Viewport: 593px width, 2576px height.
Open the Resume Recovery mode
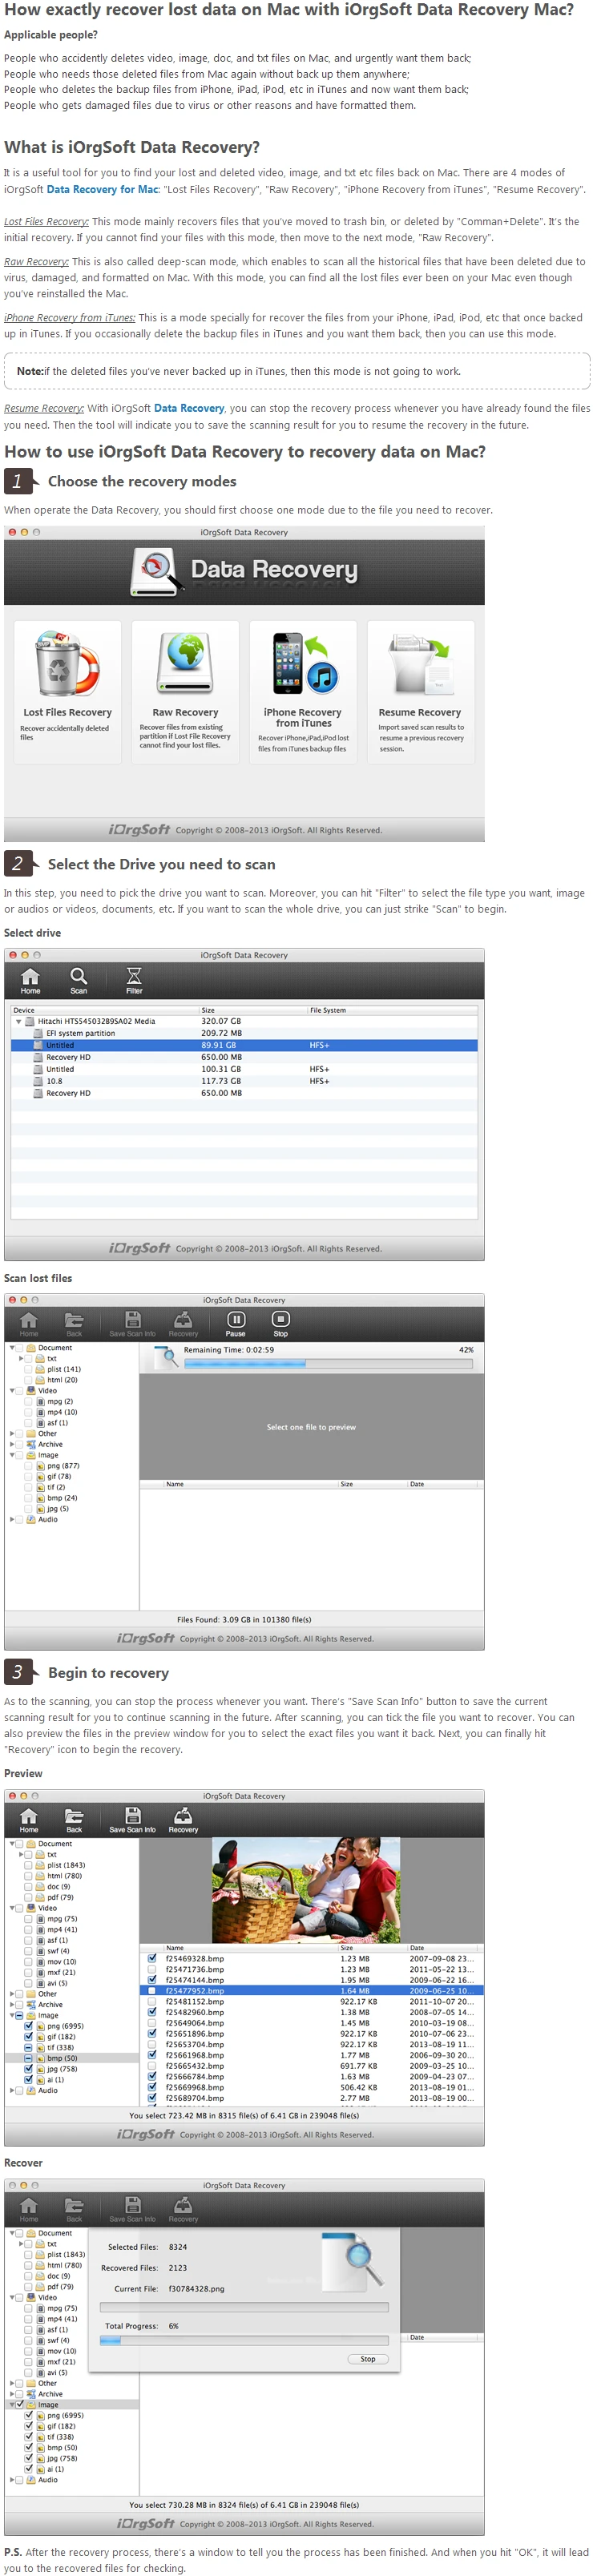coord(420,691)
